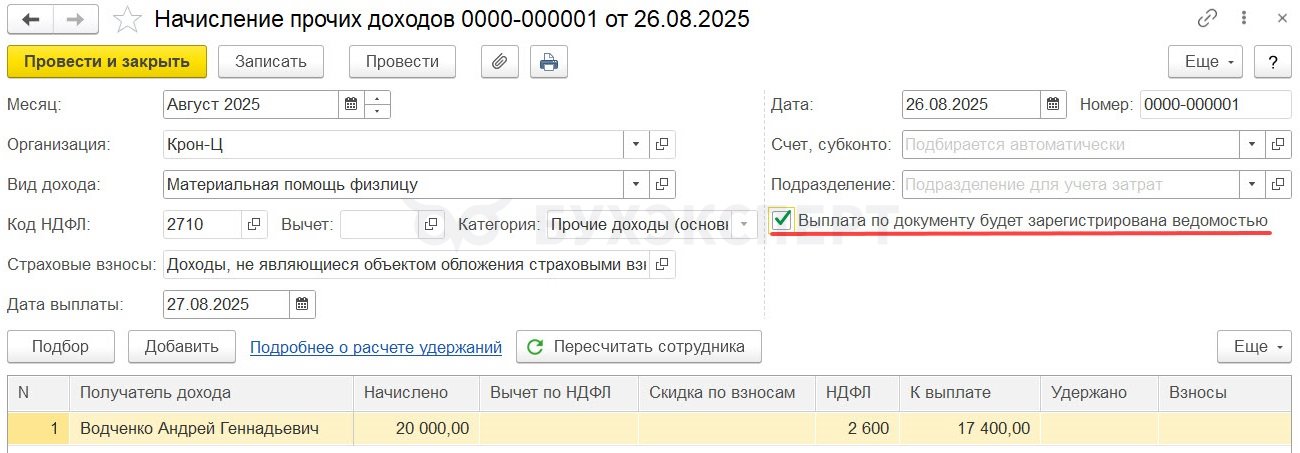Open calendar for Дата выплаты field

[303, 304]
